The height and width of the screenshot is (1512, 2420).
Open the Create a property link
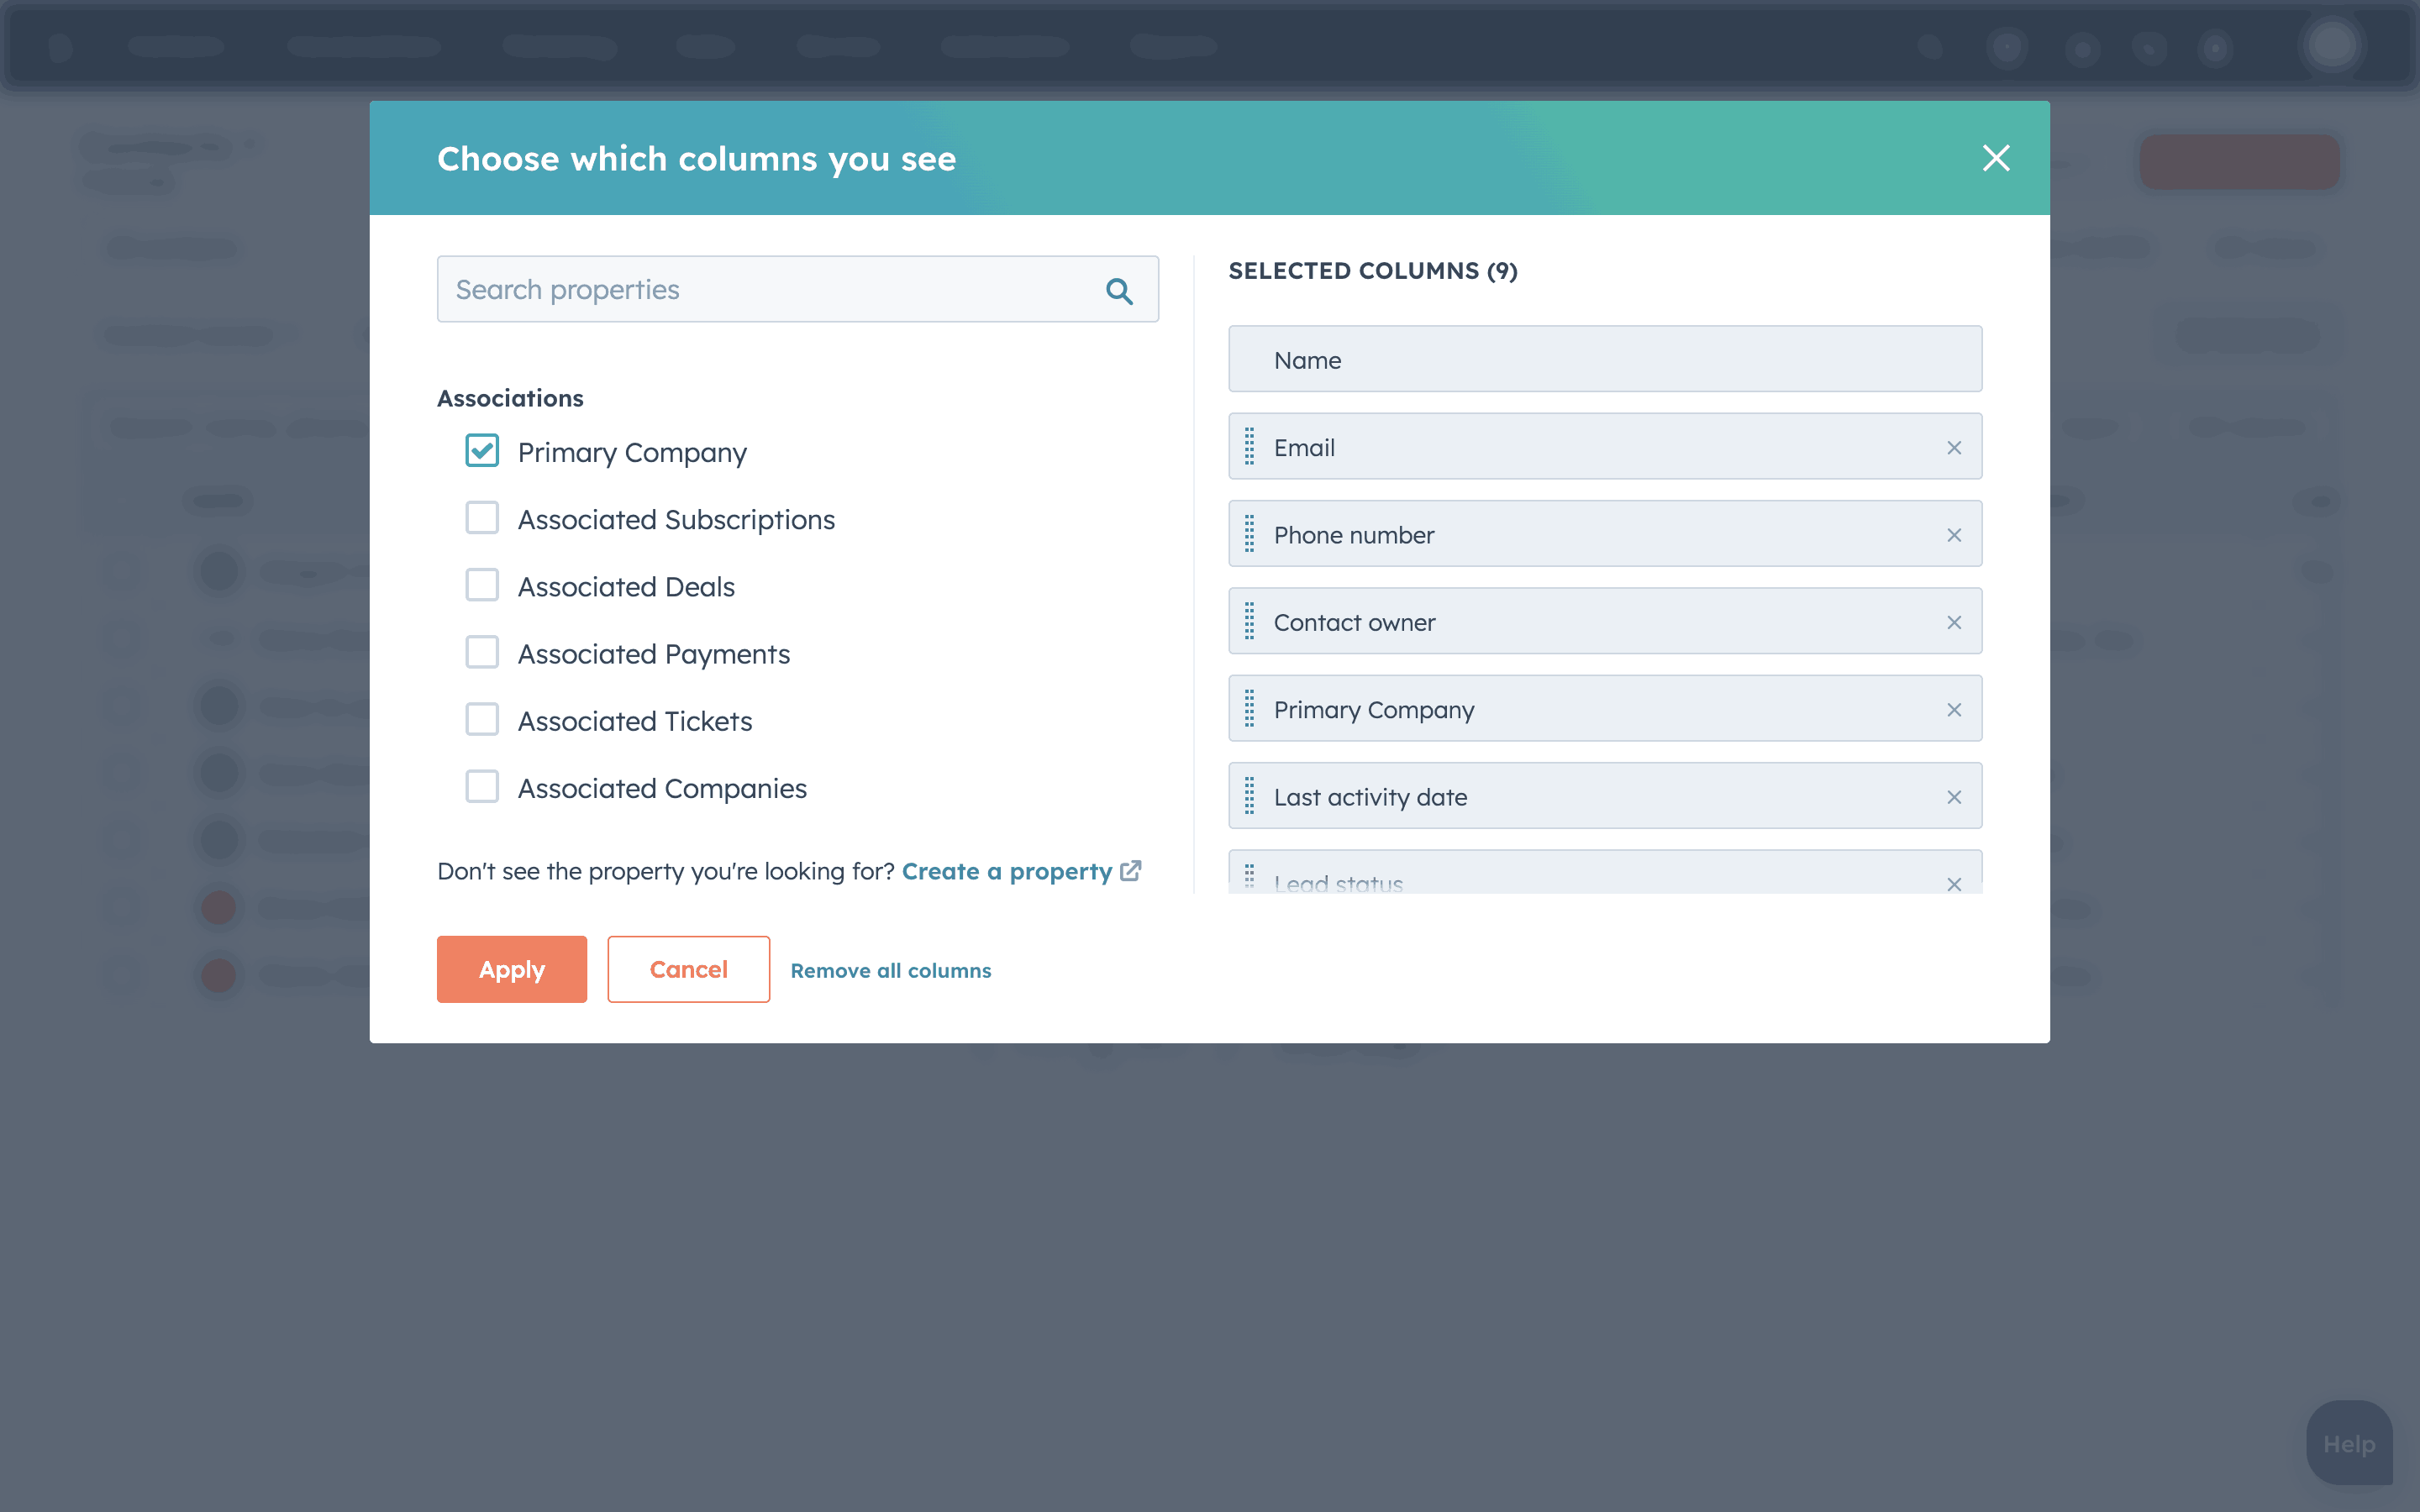1008,871
